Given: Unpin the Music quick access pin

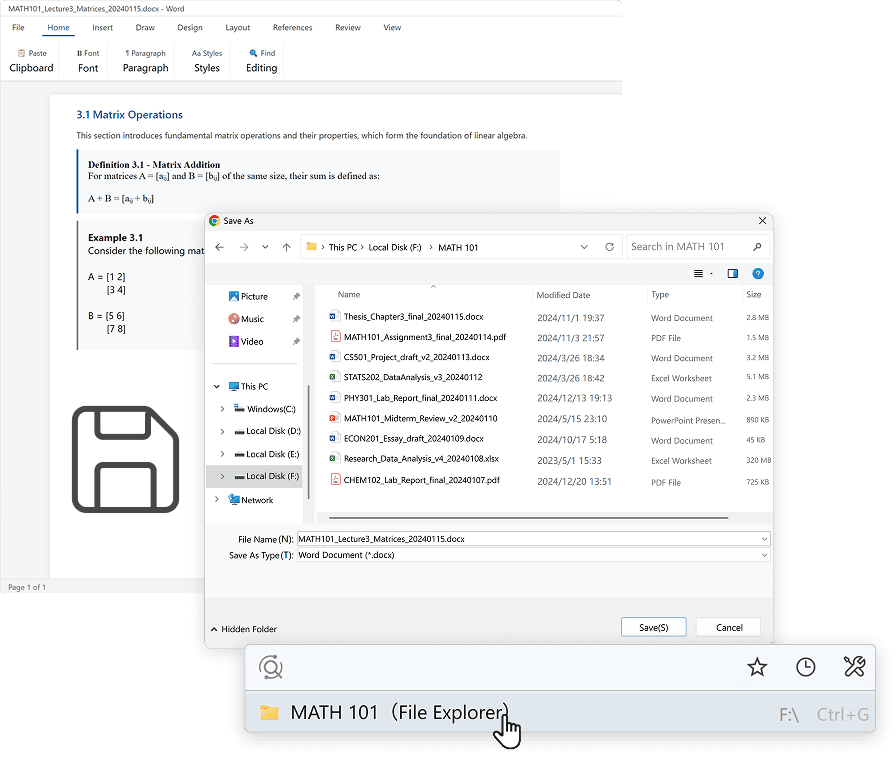Looking at the screenshot, I should [x=296, y=319].
